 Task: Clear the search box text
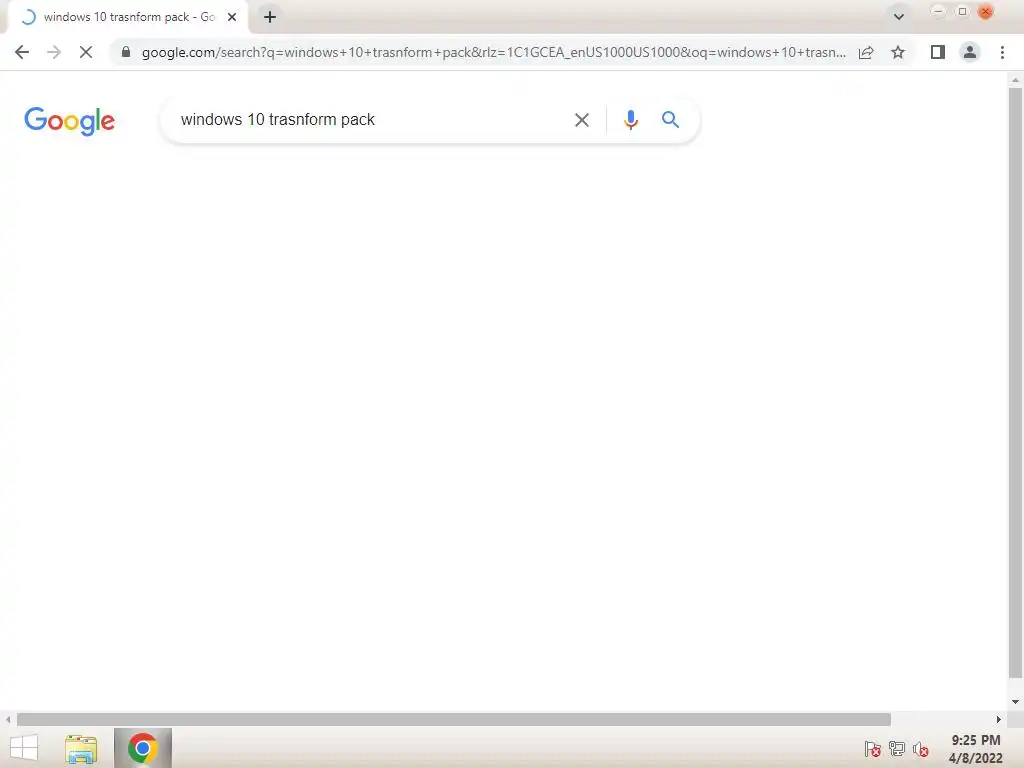(581, 120)
